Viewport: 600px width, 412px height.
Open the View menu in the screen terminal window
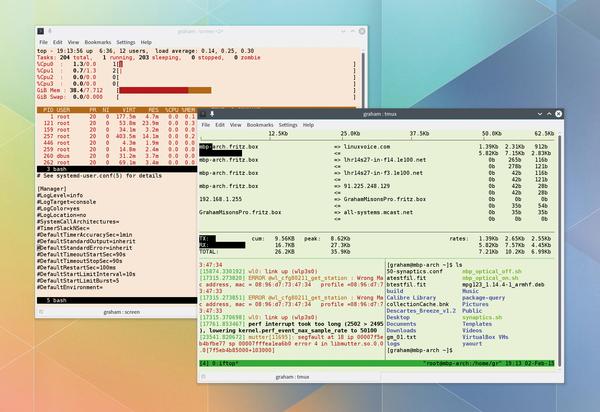[75, 43]
